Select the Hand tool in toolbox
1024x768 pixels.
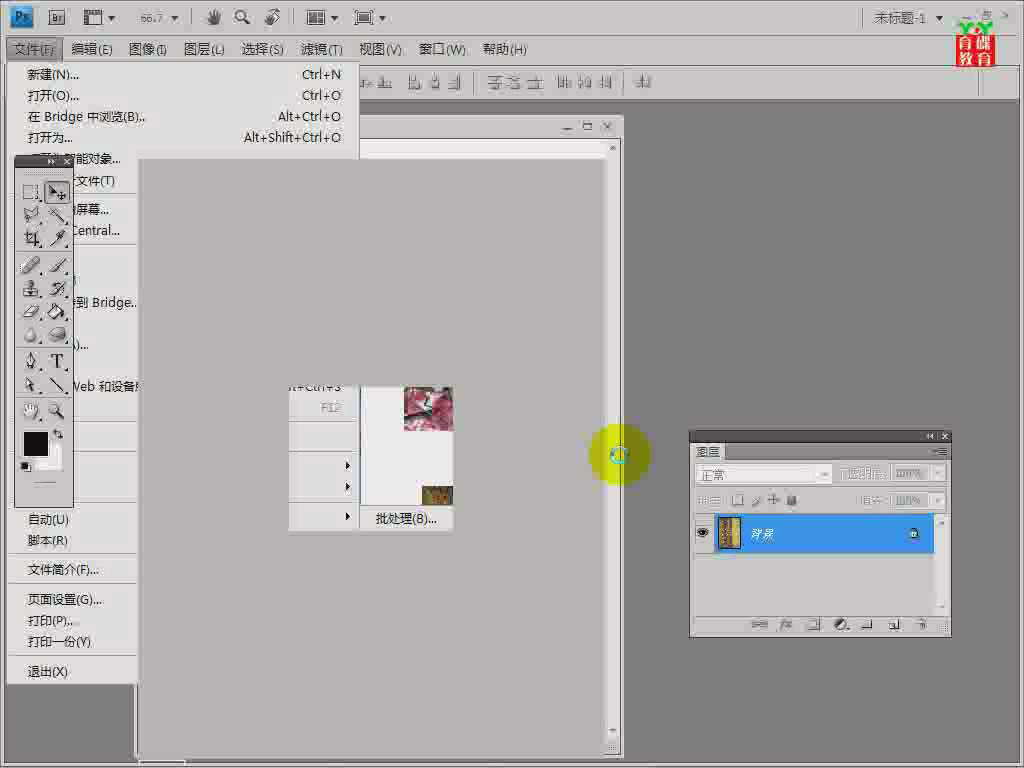click(31, 411)
